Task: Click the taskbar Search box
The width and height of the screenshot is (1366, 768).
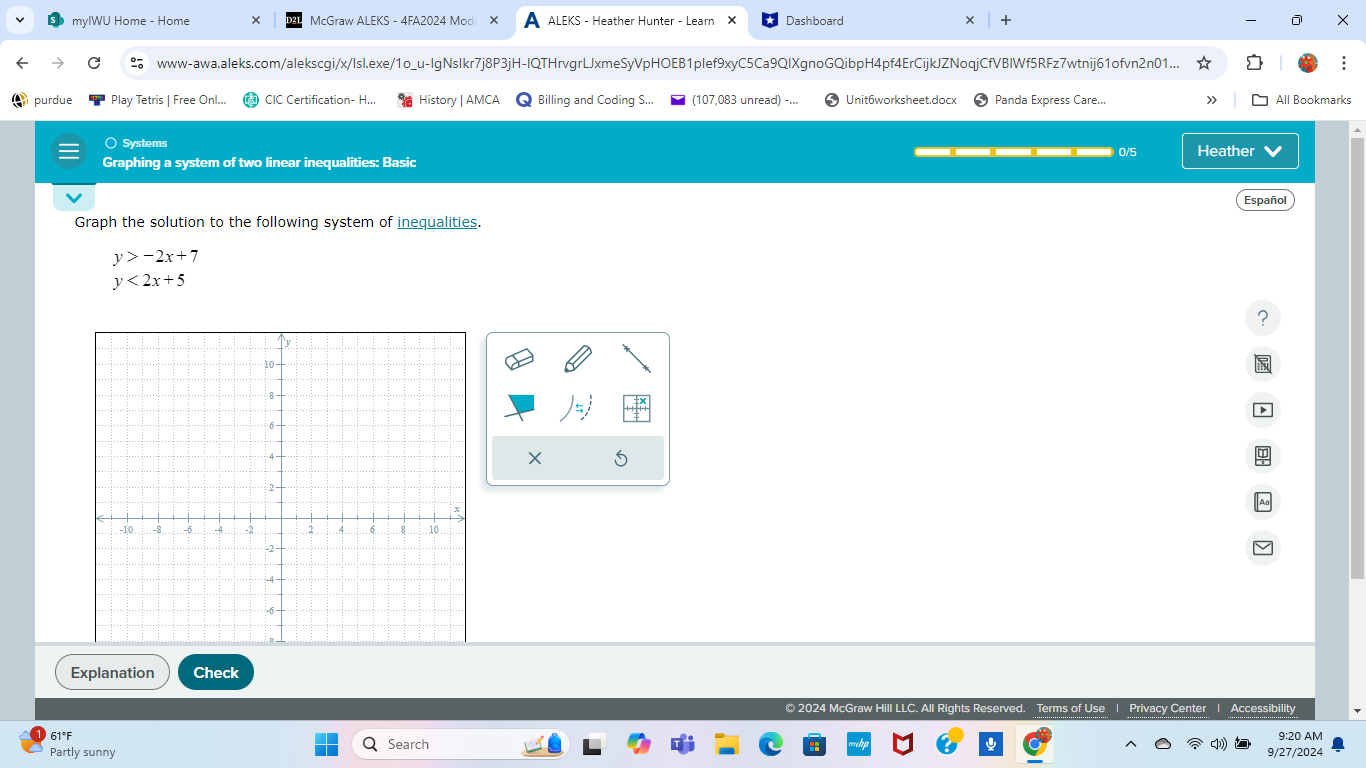Action: [x=462, y=744]
